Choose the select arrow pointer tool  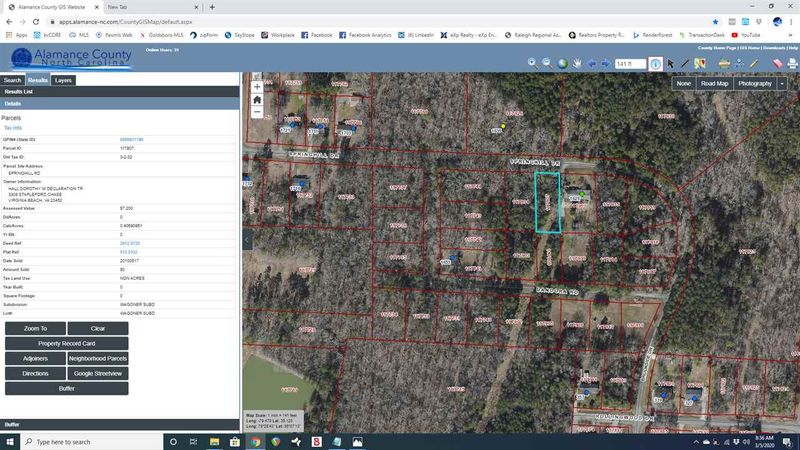point(670,64)
